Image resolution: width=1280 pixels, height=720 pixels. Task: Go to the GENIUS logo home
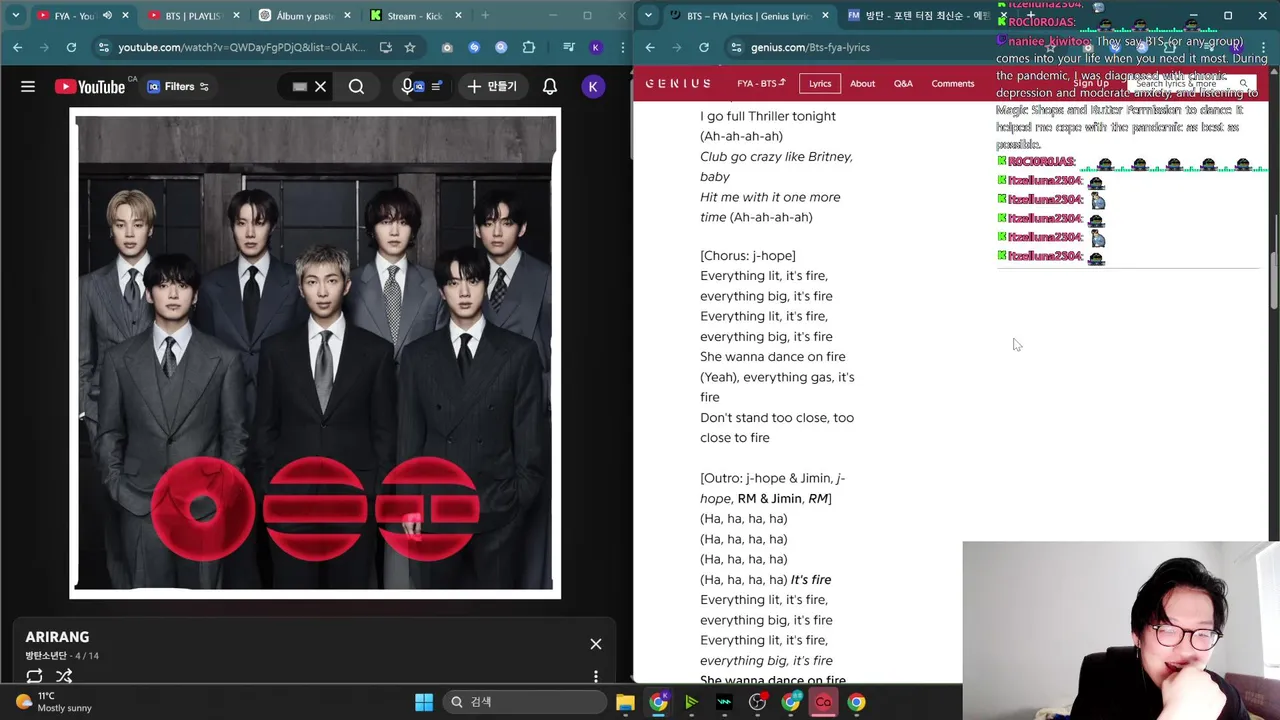tap(678, 84)
